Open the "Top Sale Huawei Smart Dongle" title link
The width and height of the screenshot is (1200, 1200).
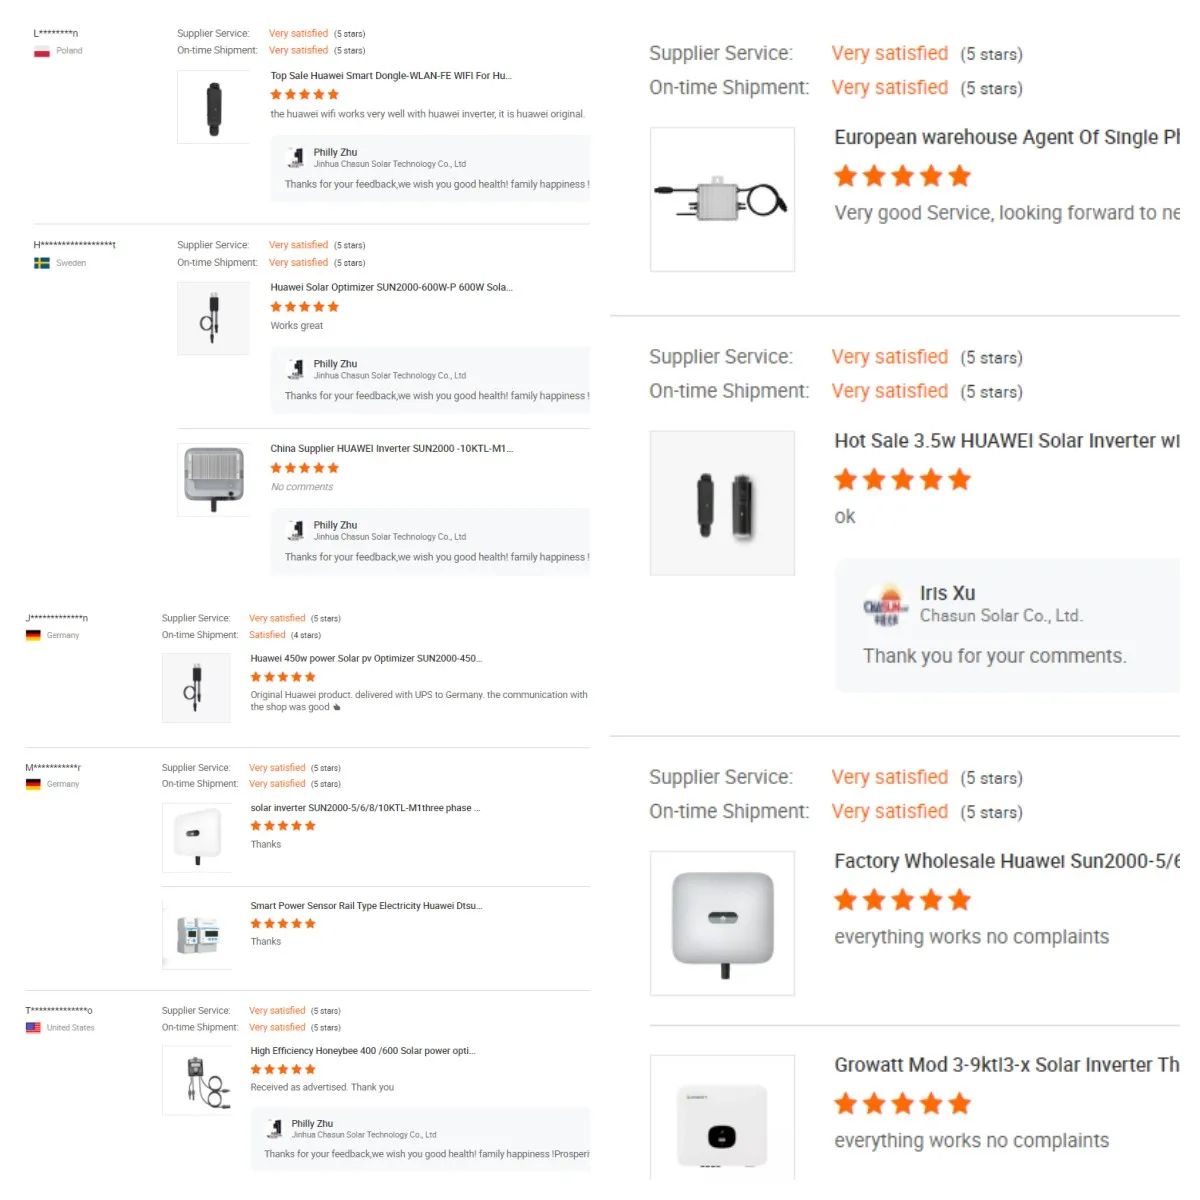tap(391, 76)
